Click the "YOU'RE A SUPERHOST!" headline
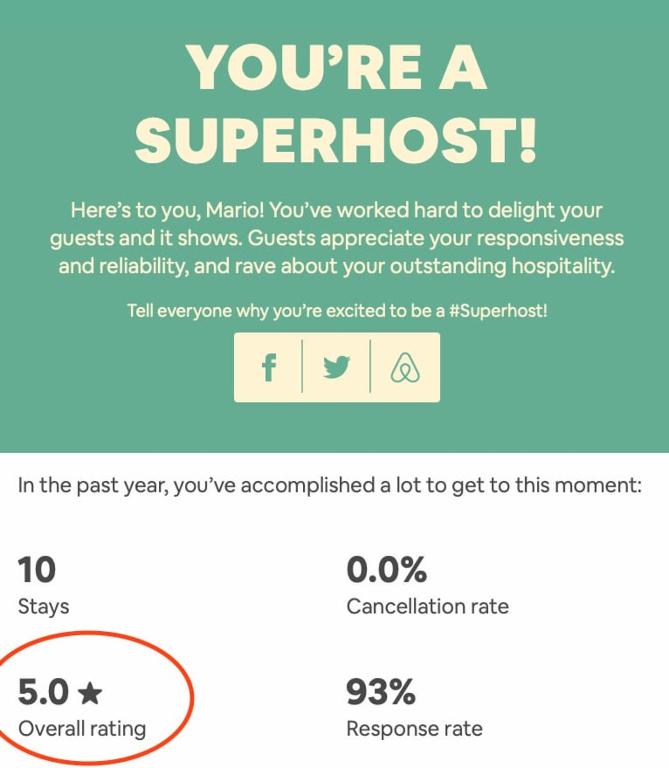669x768 pixels. click(x=336, y=103)
